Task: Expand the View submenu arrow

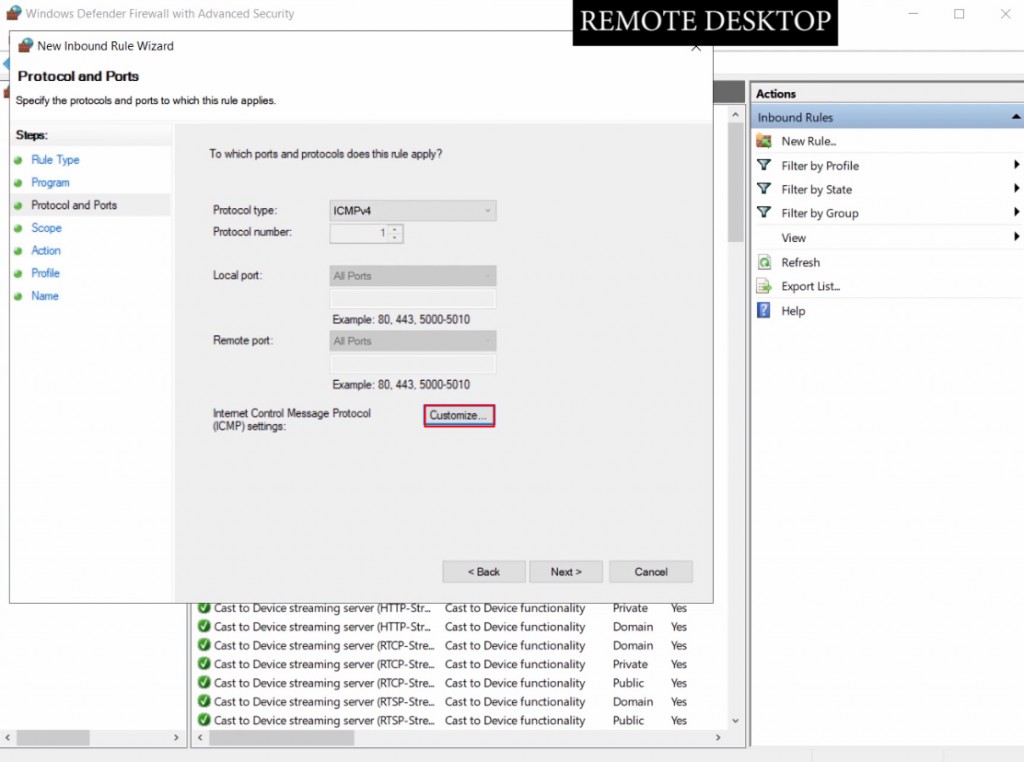Action: (x=1016, y=237)
